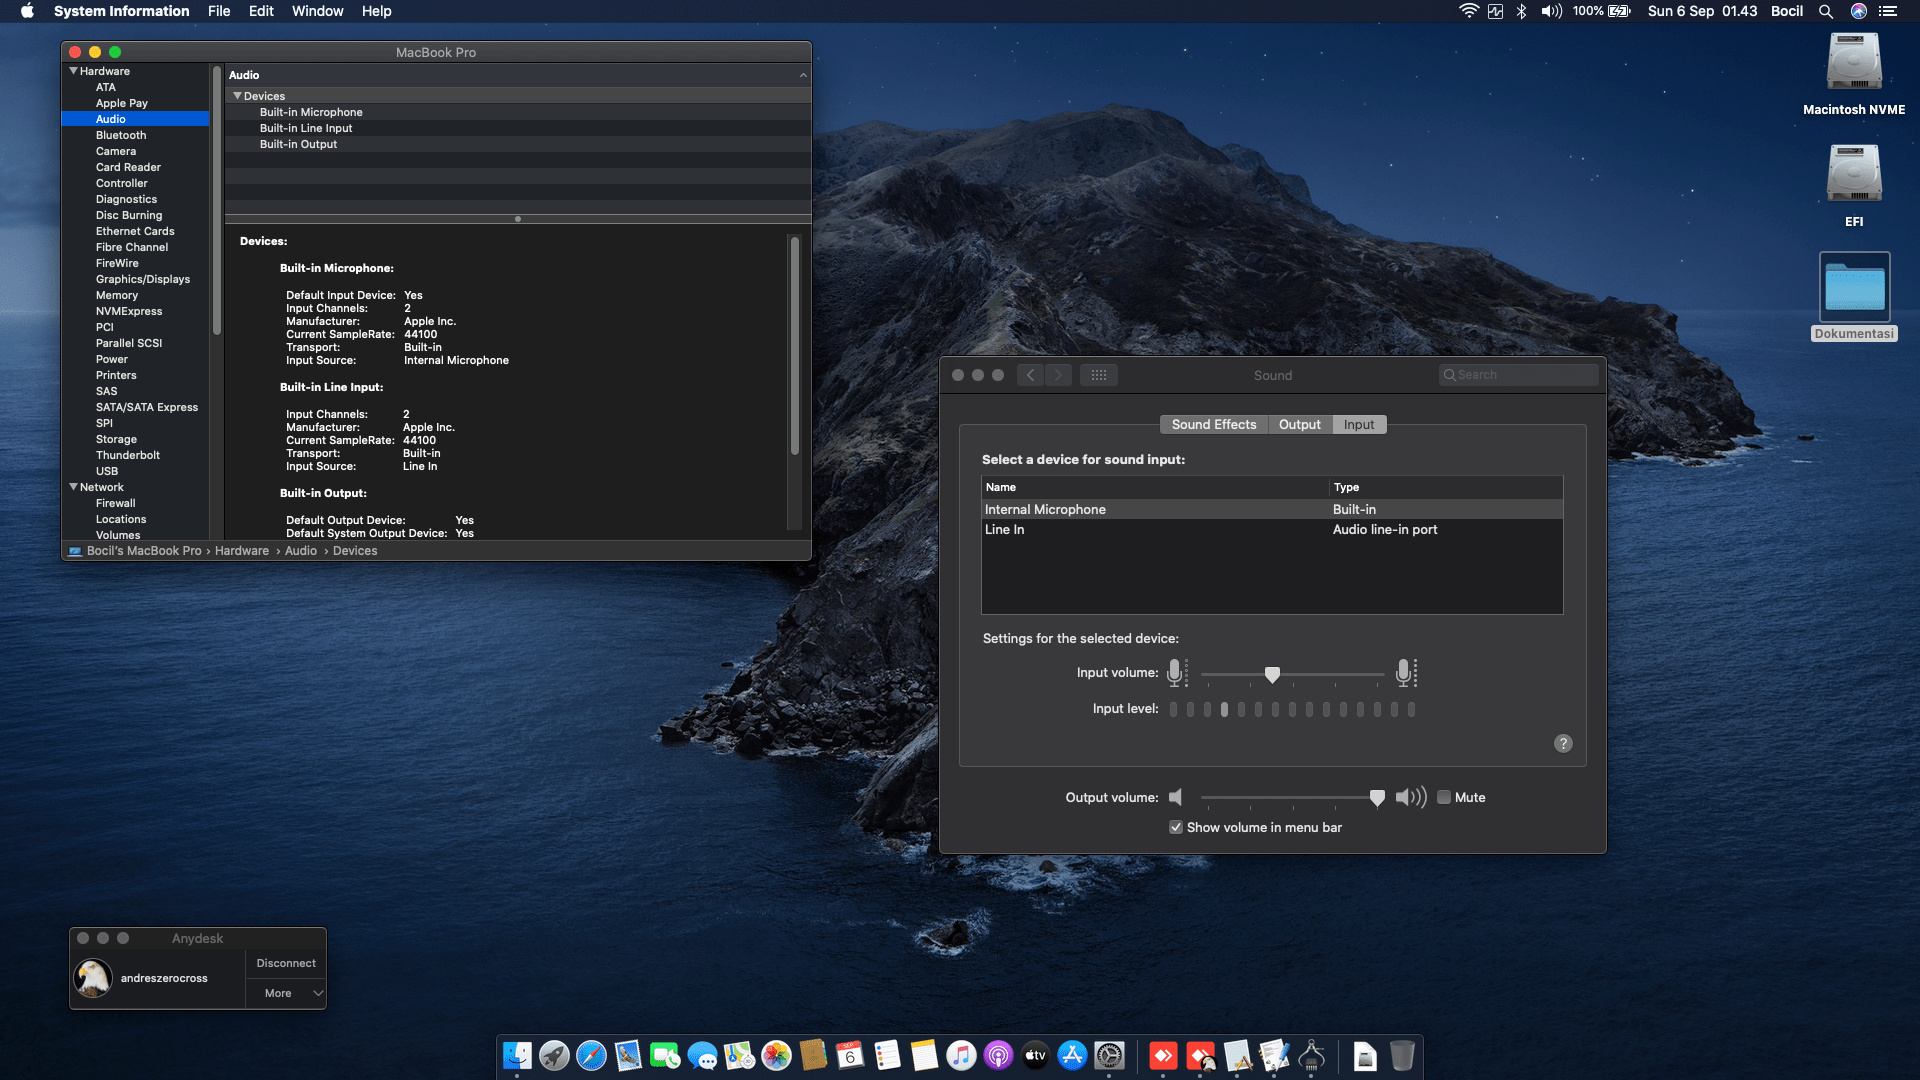Open Maps from the dock
The height and width of the screenshot is (1080, 1920).
coord(739,1056)
